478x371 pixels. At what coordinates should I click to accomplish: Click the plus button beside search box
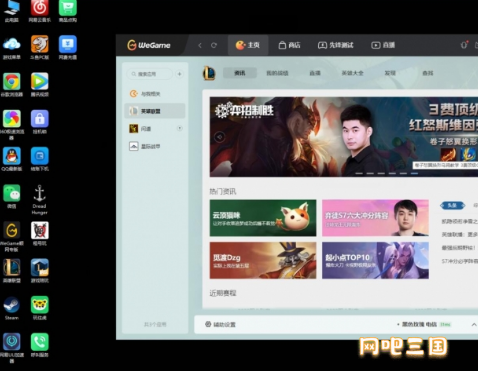[179, 74]
